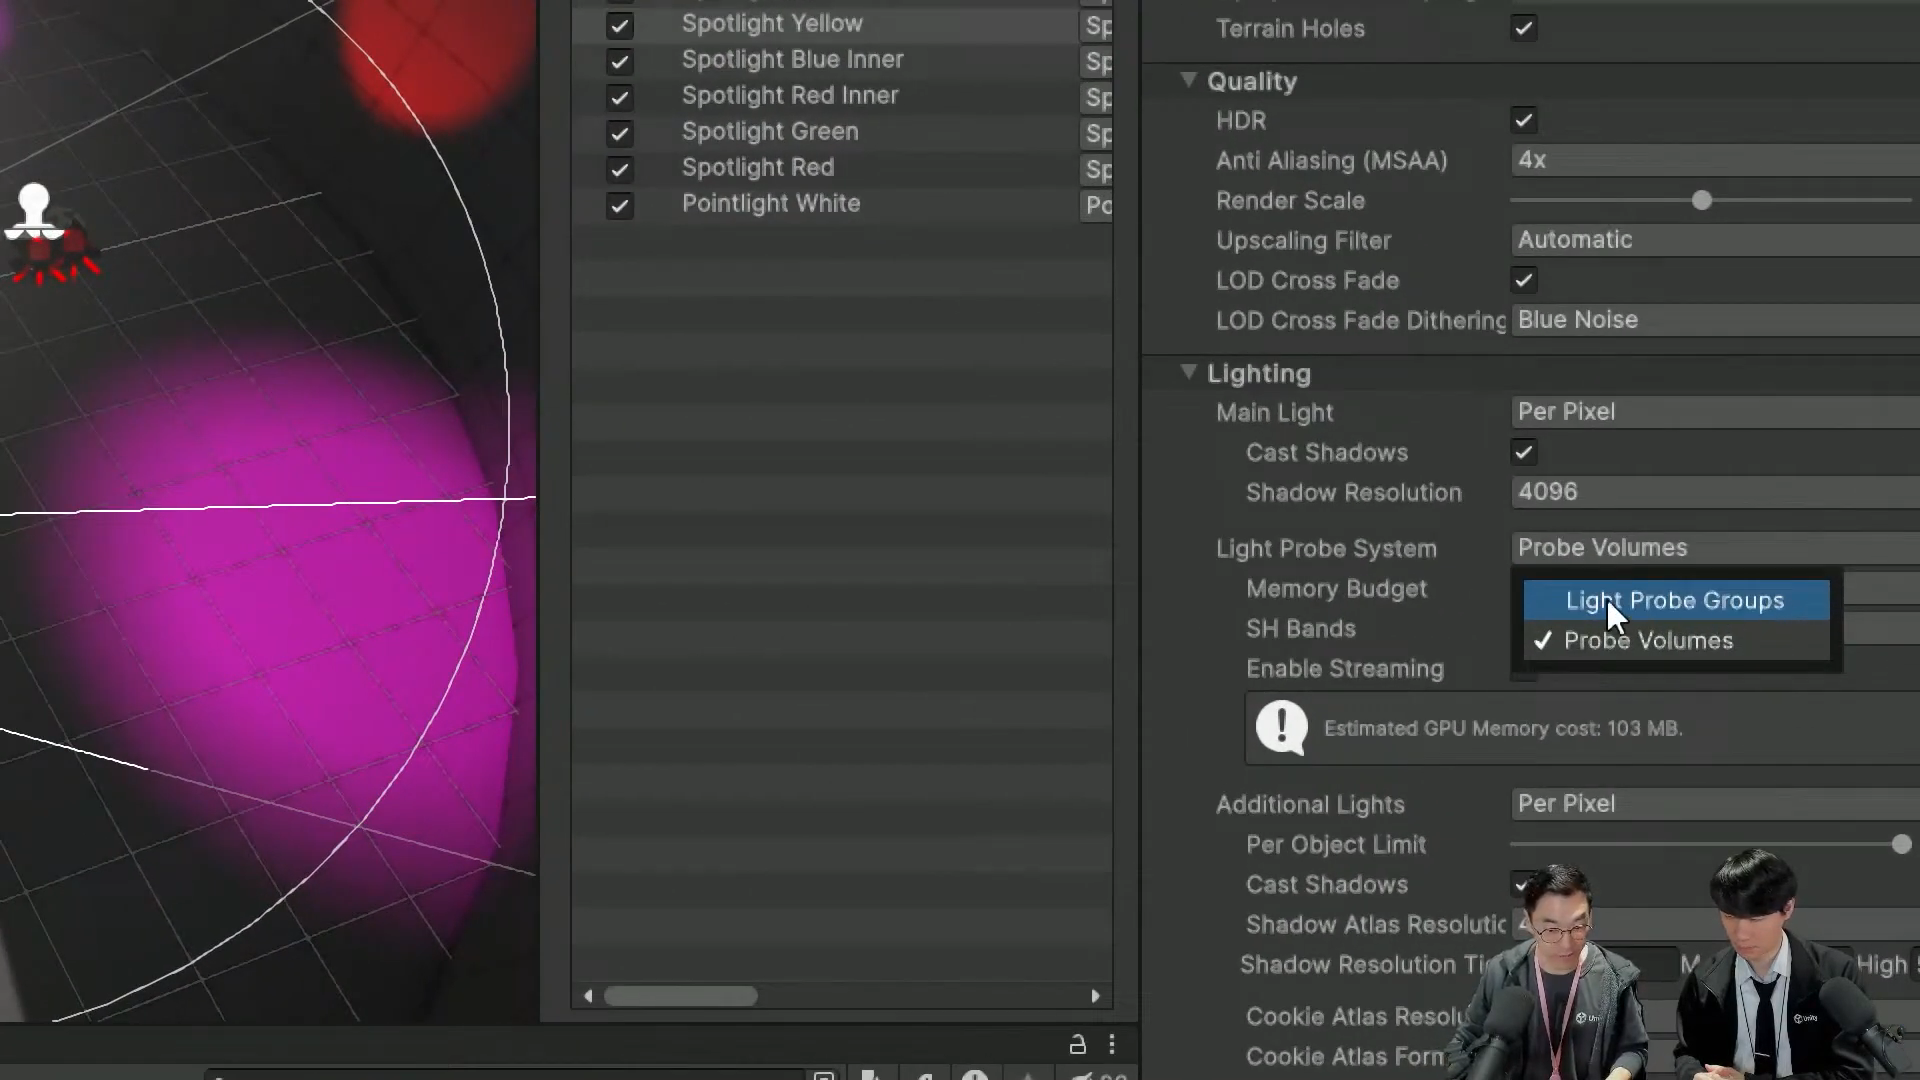Uncheck the Spotlight Yellow checkbox
The image size is (1920, 1080).
(619, 25)
